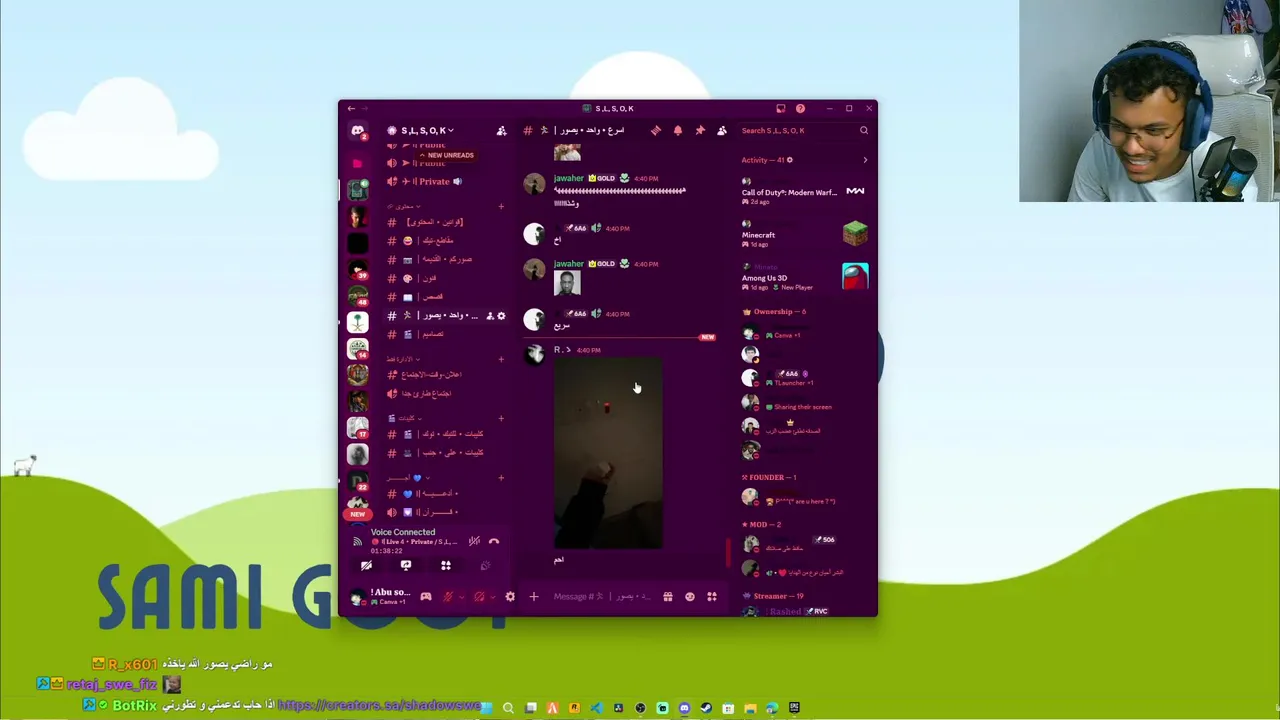Show pinned messages pin icon
This screenshot has height=720, width=1280.
(700, 130)
